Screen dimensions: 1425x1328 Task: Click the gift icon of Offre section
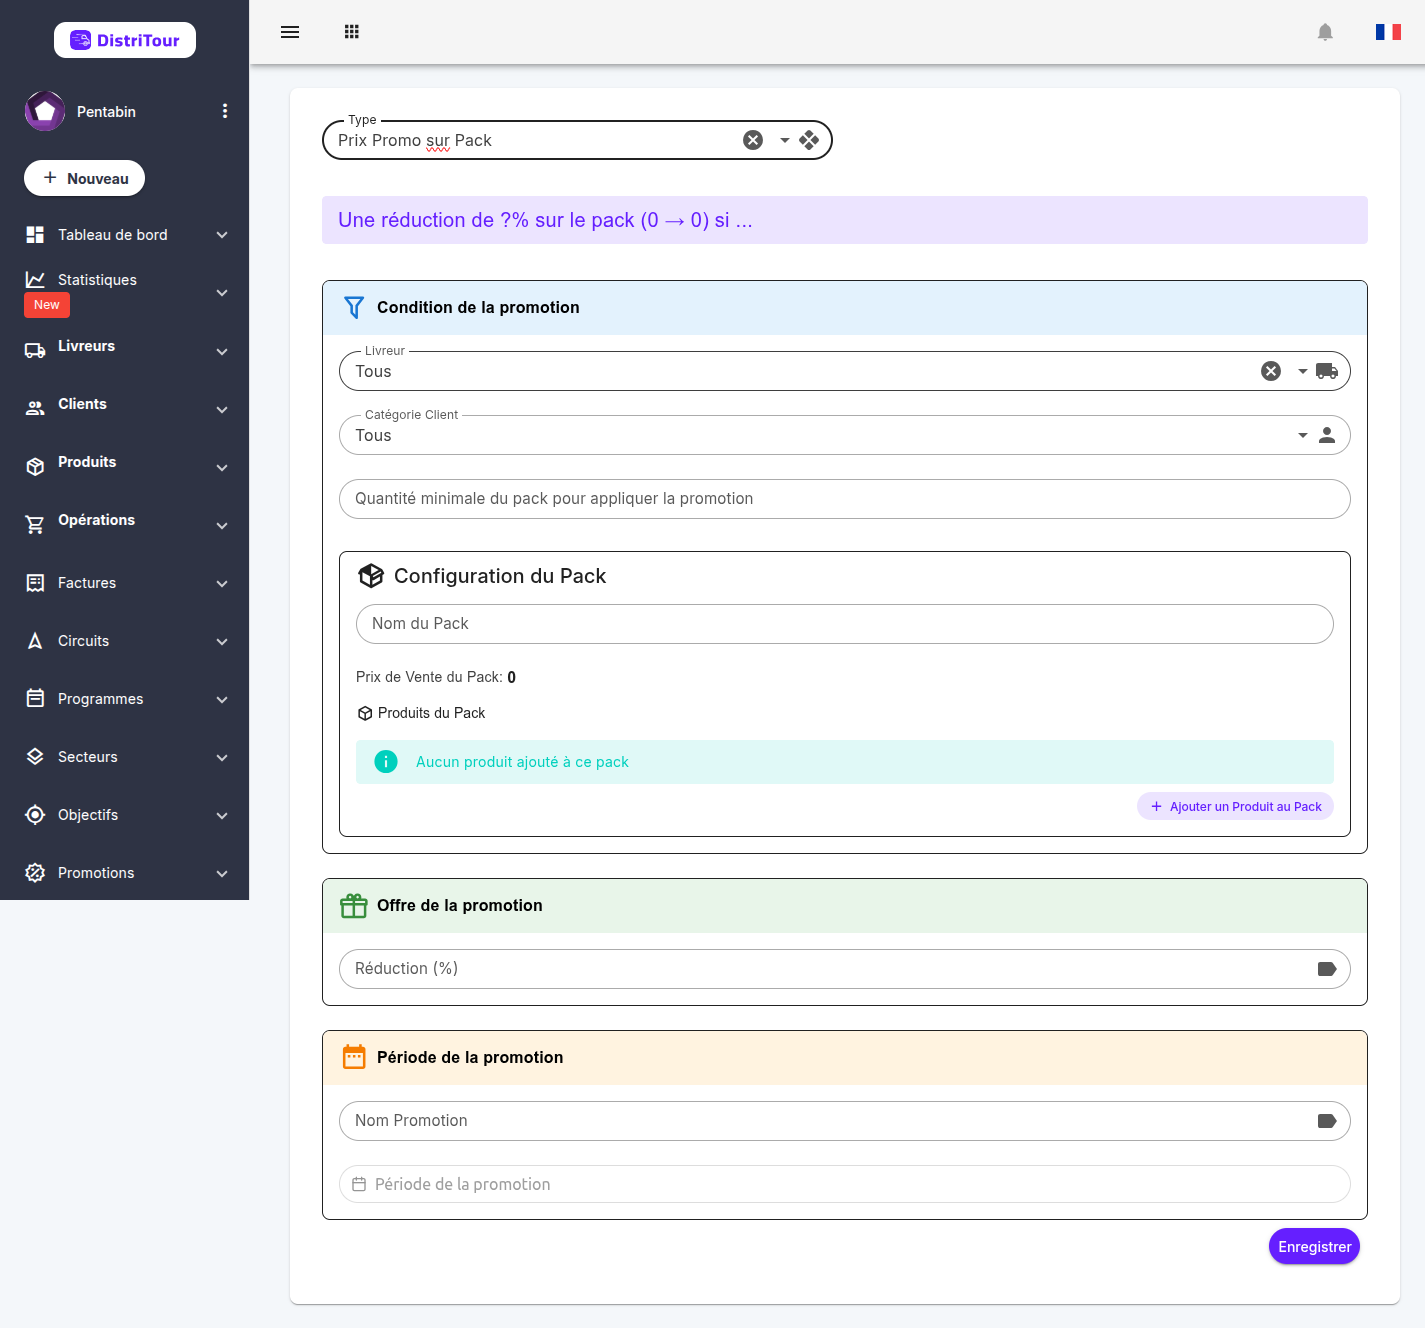click(x=354, y=905)
